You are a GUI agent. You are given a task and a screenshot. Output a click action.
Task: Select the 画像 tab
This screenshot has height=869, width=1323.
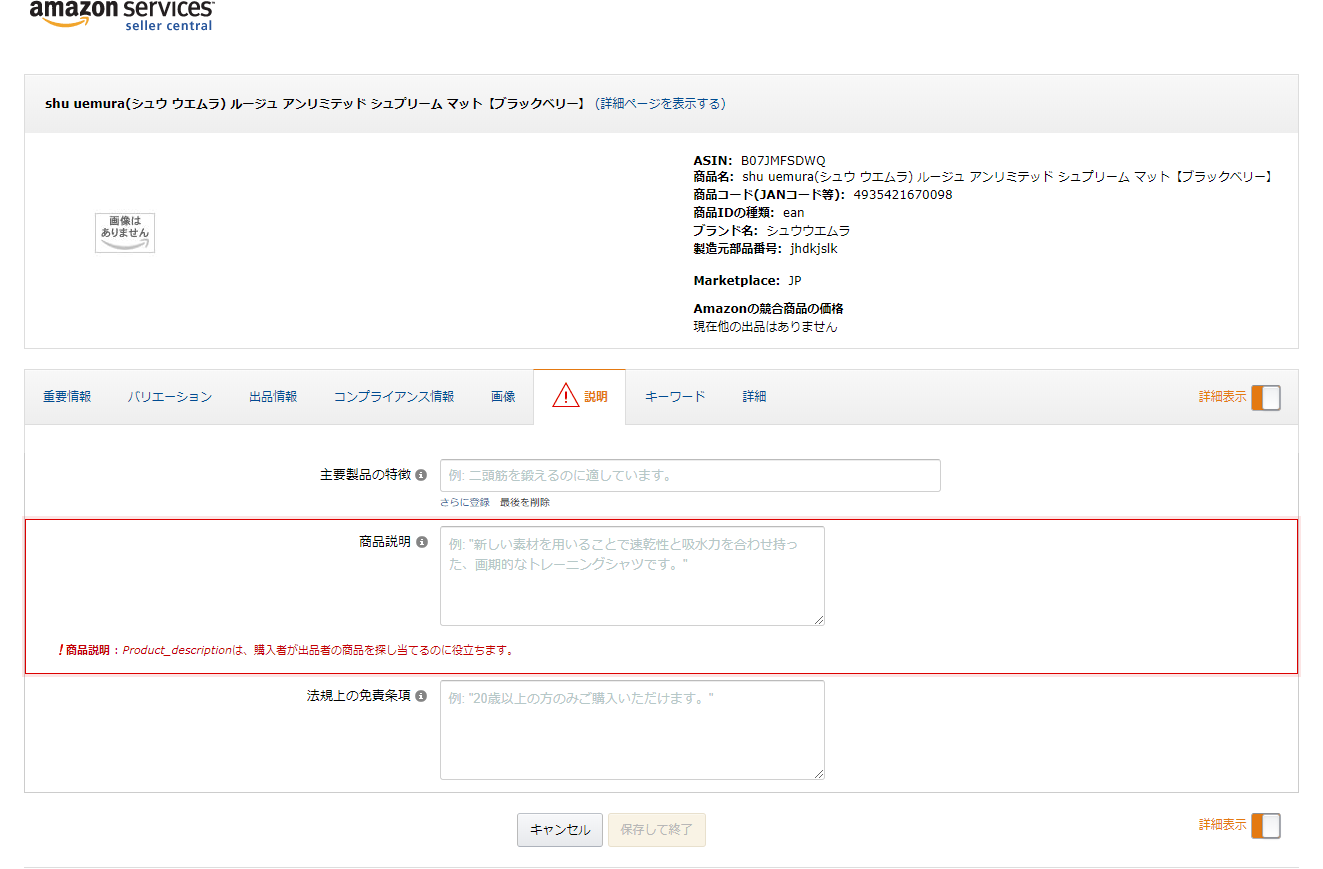(503, 397)
